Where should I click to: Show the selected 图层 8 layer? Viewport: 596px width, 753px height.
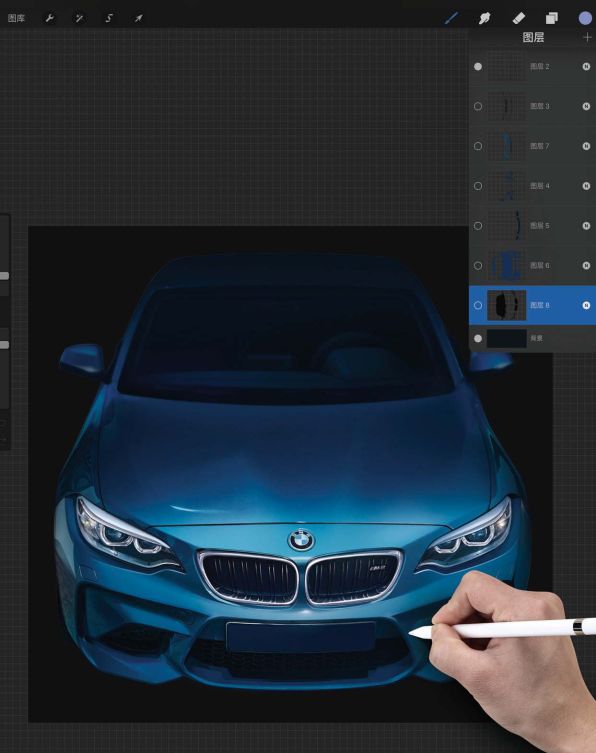pyautogui.click(x=478, y=305)
